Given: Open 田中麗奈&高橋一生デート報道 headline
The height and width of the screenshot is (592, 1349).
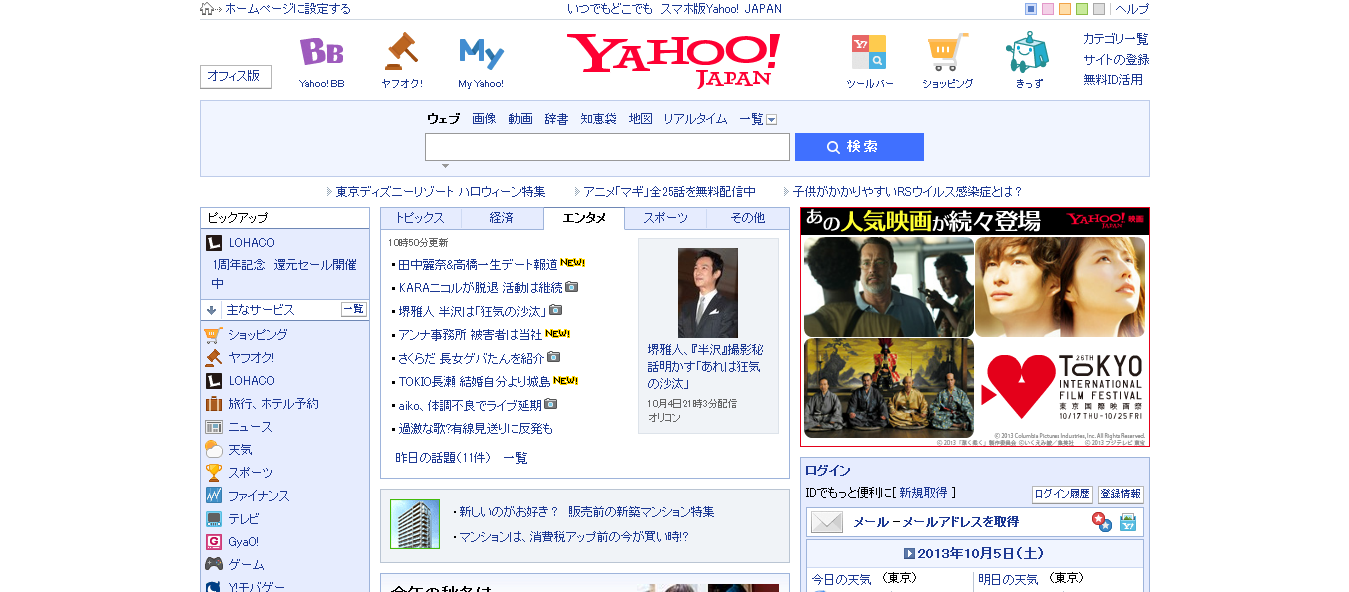Looking at the screenshot, I should tap(478, 265).
